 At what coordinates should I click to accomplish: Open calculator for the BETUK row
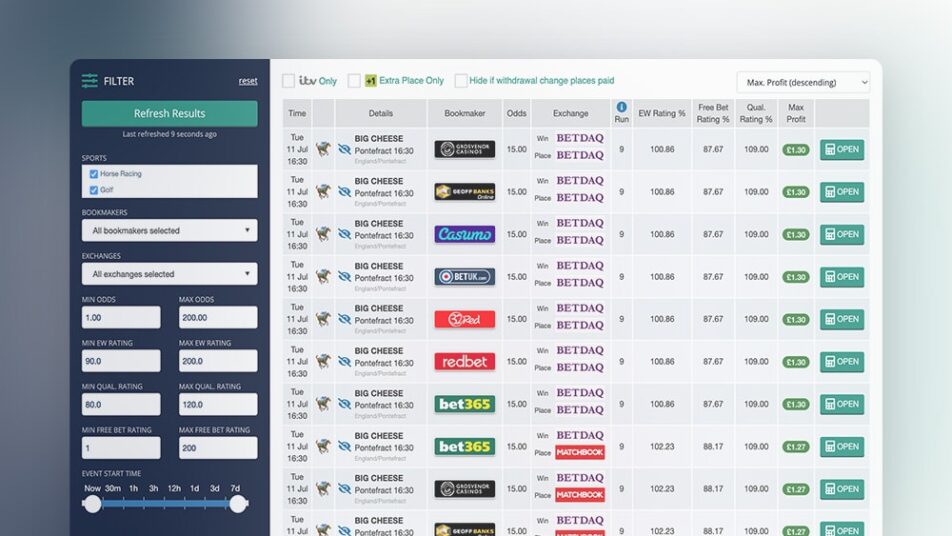pyautogui.click(x=842, y=277)
